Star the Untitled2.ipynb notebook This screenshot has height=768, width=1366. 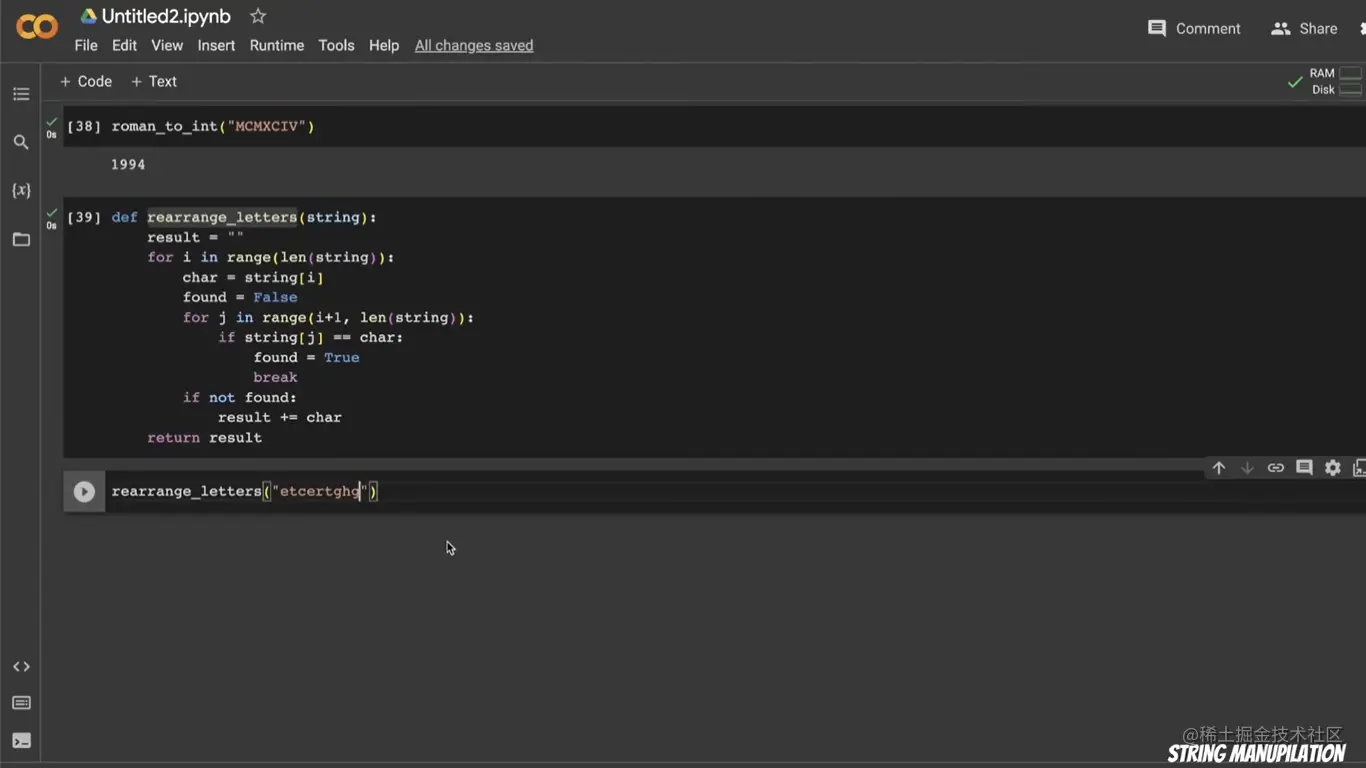(258, 16)
